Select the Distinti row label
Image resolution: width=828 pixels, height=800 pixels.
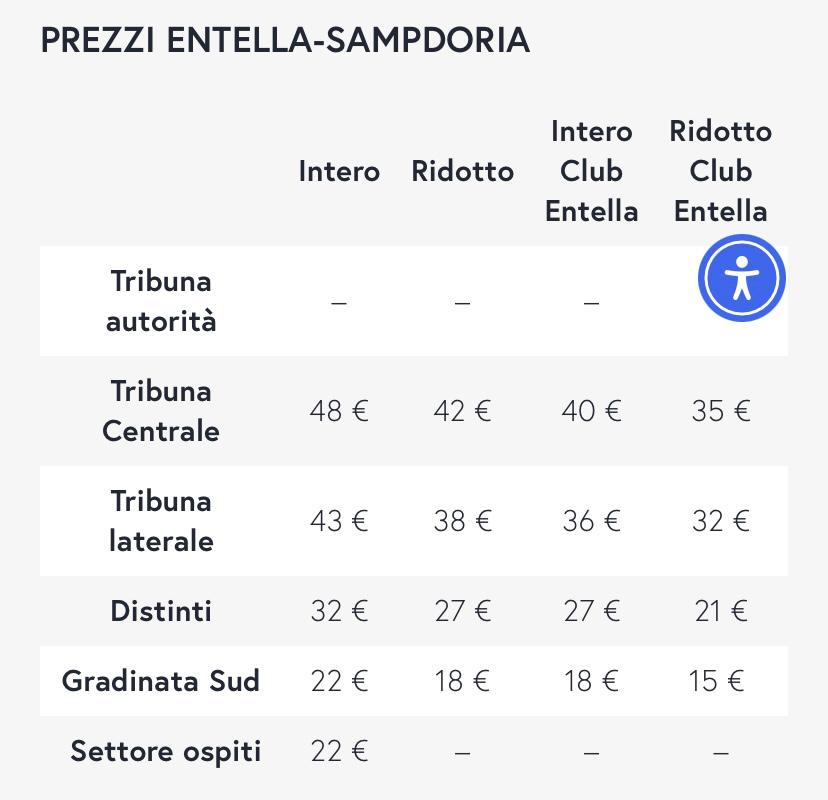[x=161, y=611]
